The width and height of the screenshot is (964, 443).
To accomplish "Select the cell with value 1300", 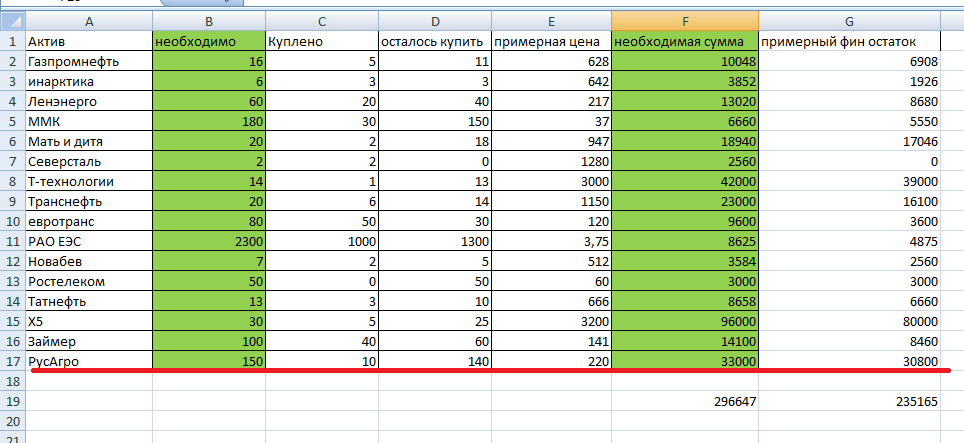I will 435,241.
